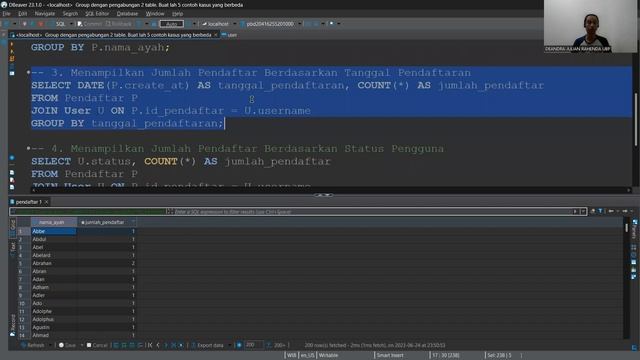Open the localhost active connection dropdown
The image size is (640, 360).
tap(218, 24)
